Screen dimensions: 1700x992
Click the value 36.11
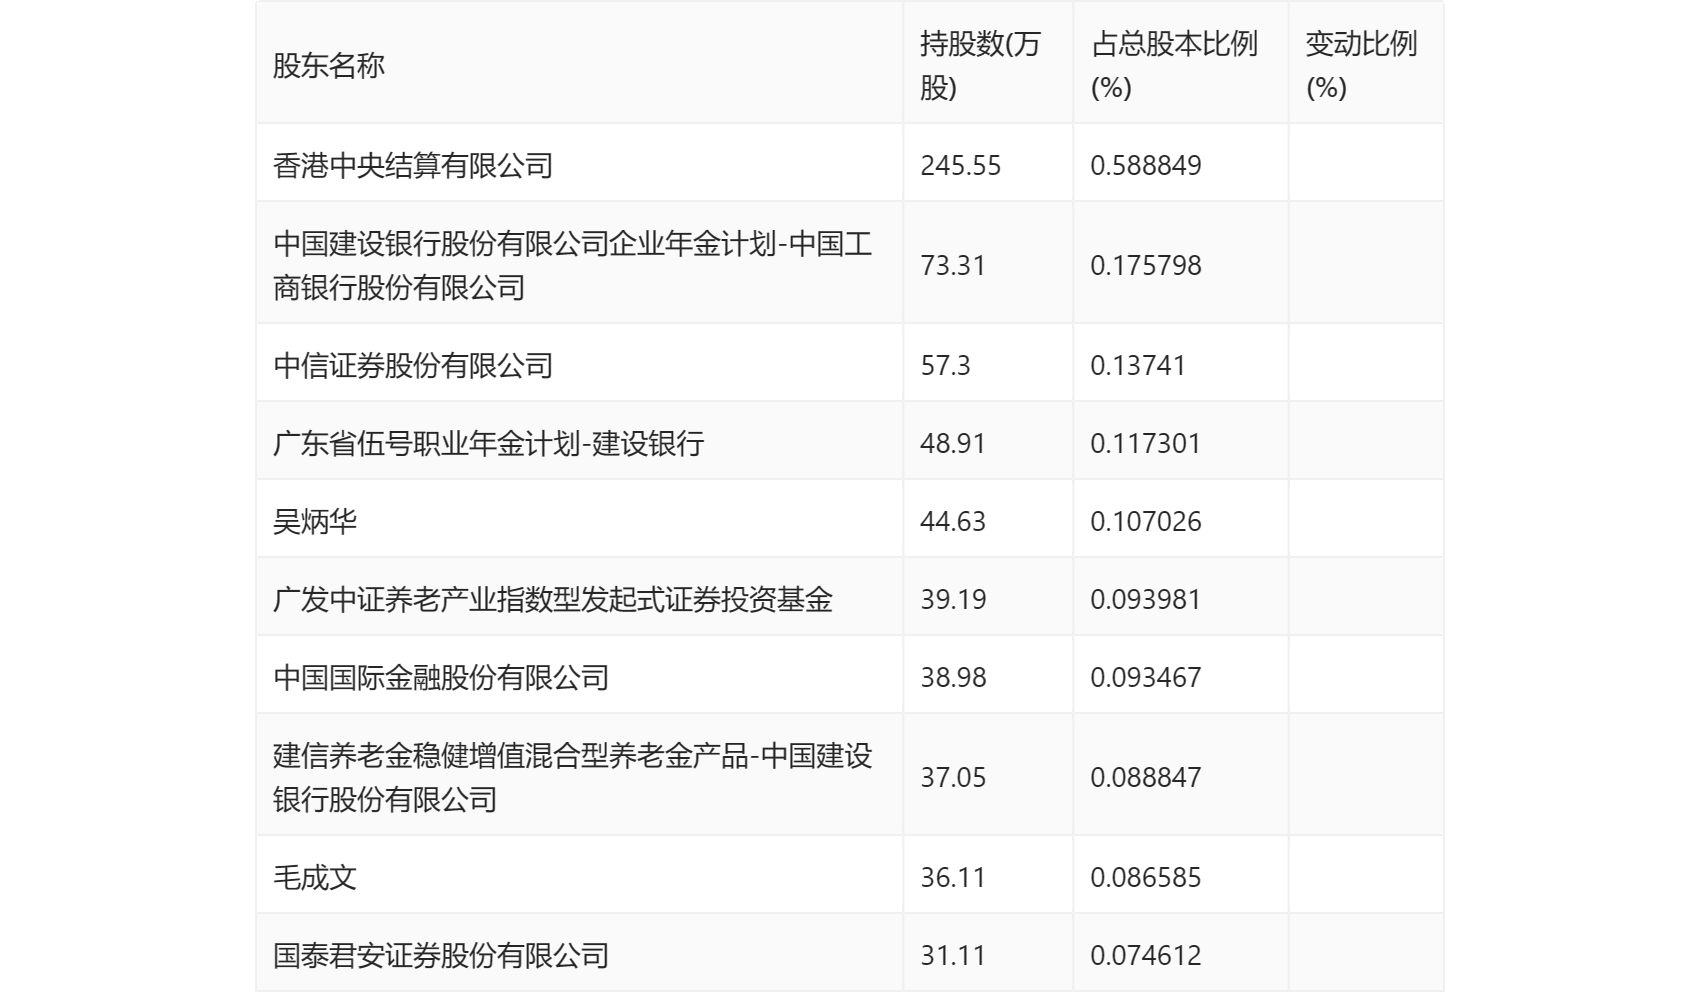[953, 877]
